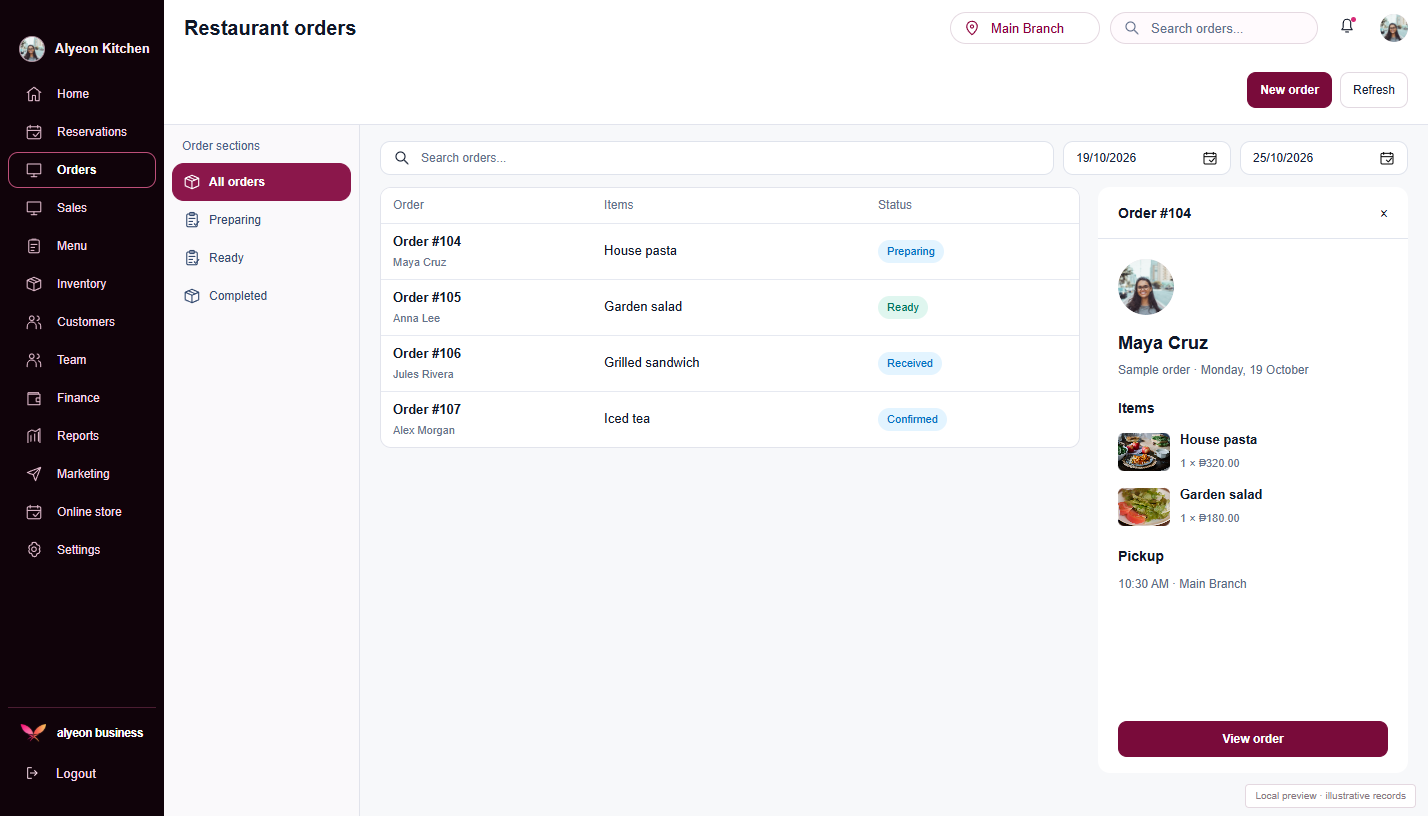This screenshot has height=816, width=1428.
Task: Select the All orders section
Action: click(261, 182)
